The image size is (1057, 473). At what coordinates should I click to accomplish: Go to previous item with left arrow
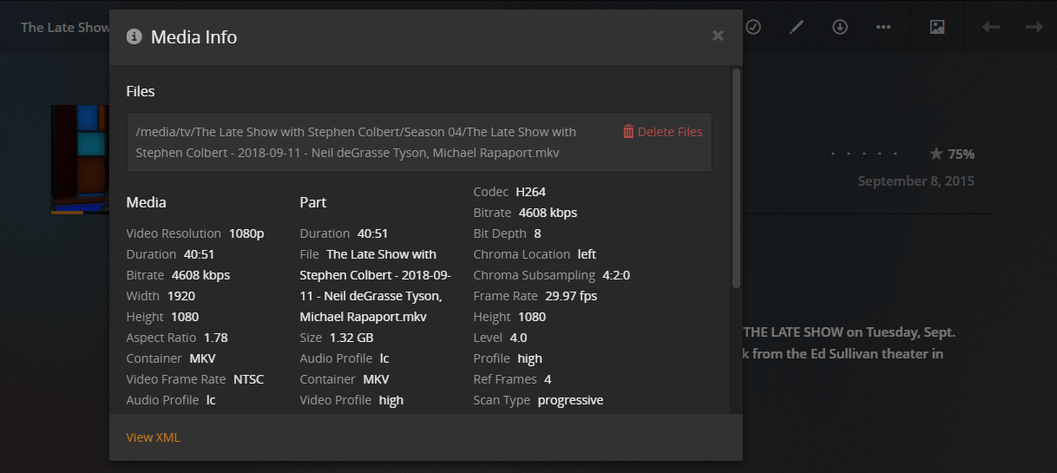coord(991,27)
